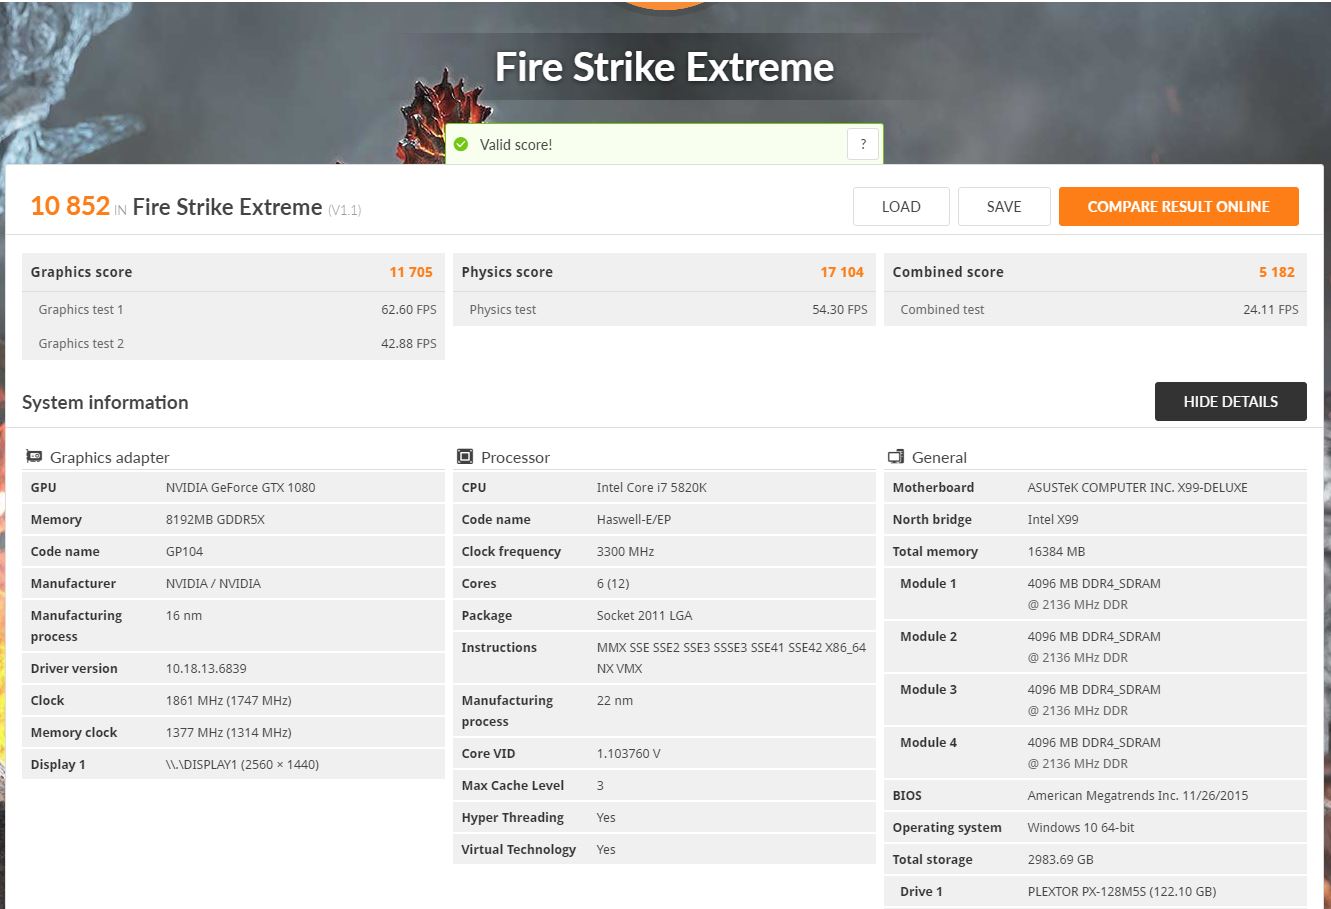The image size is (1331, 909).
Task: Select Core VID value 1.103760 V
Action: (628, 754)
